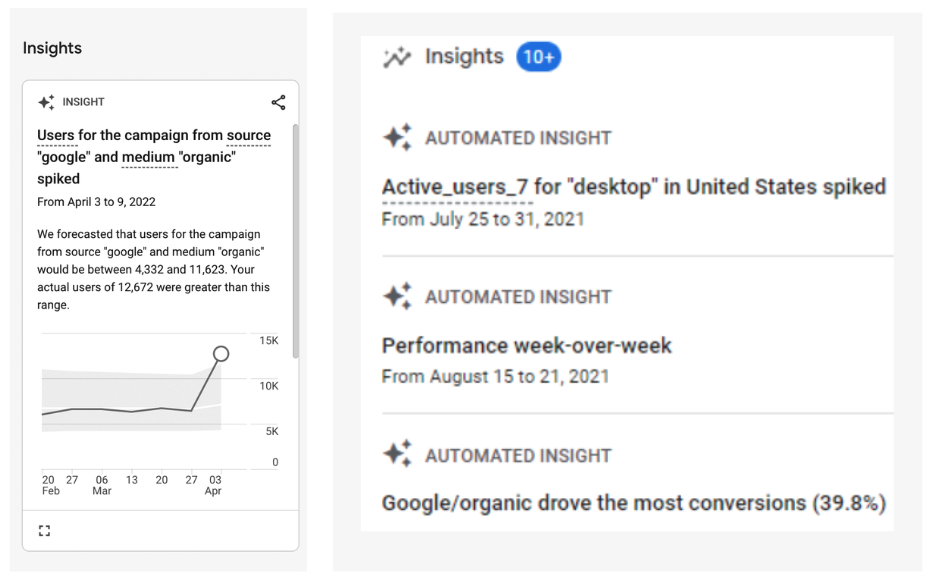Click the sparkle icon above Performance week-over-week
Viewport: 933px width, 580px height.
[x=397, y=296]
